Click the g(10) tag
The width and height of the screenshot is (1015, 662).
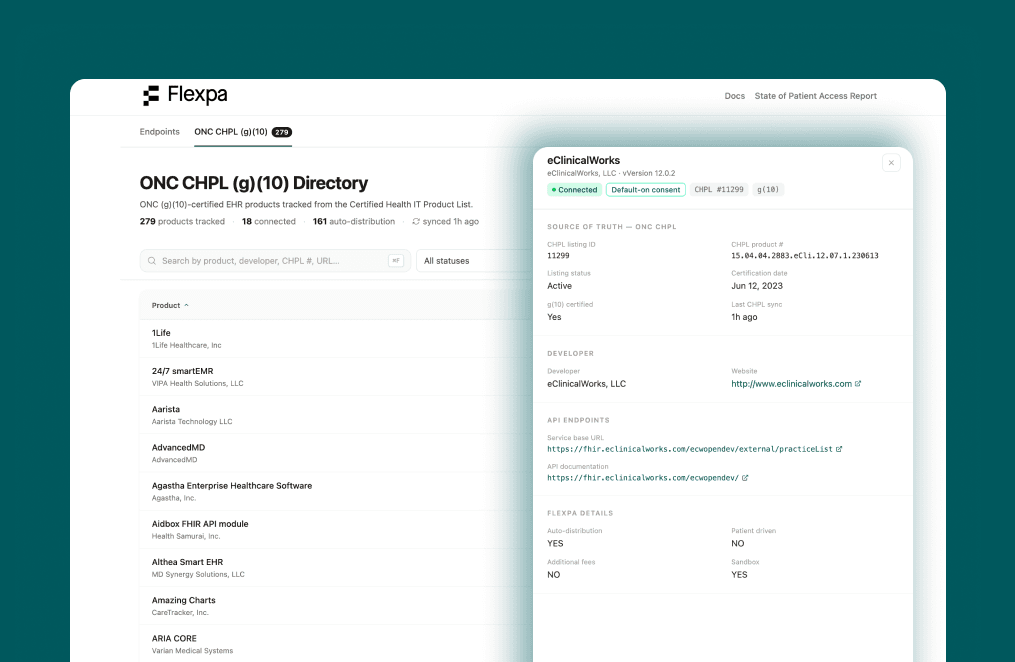tap(768, 190)
